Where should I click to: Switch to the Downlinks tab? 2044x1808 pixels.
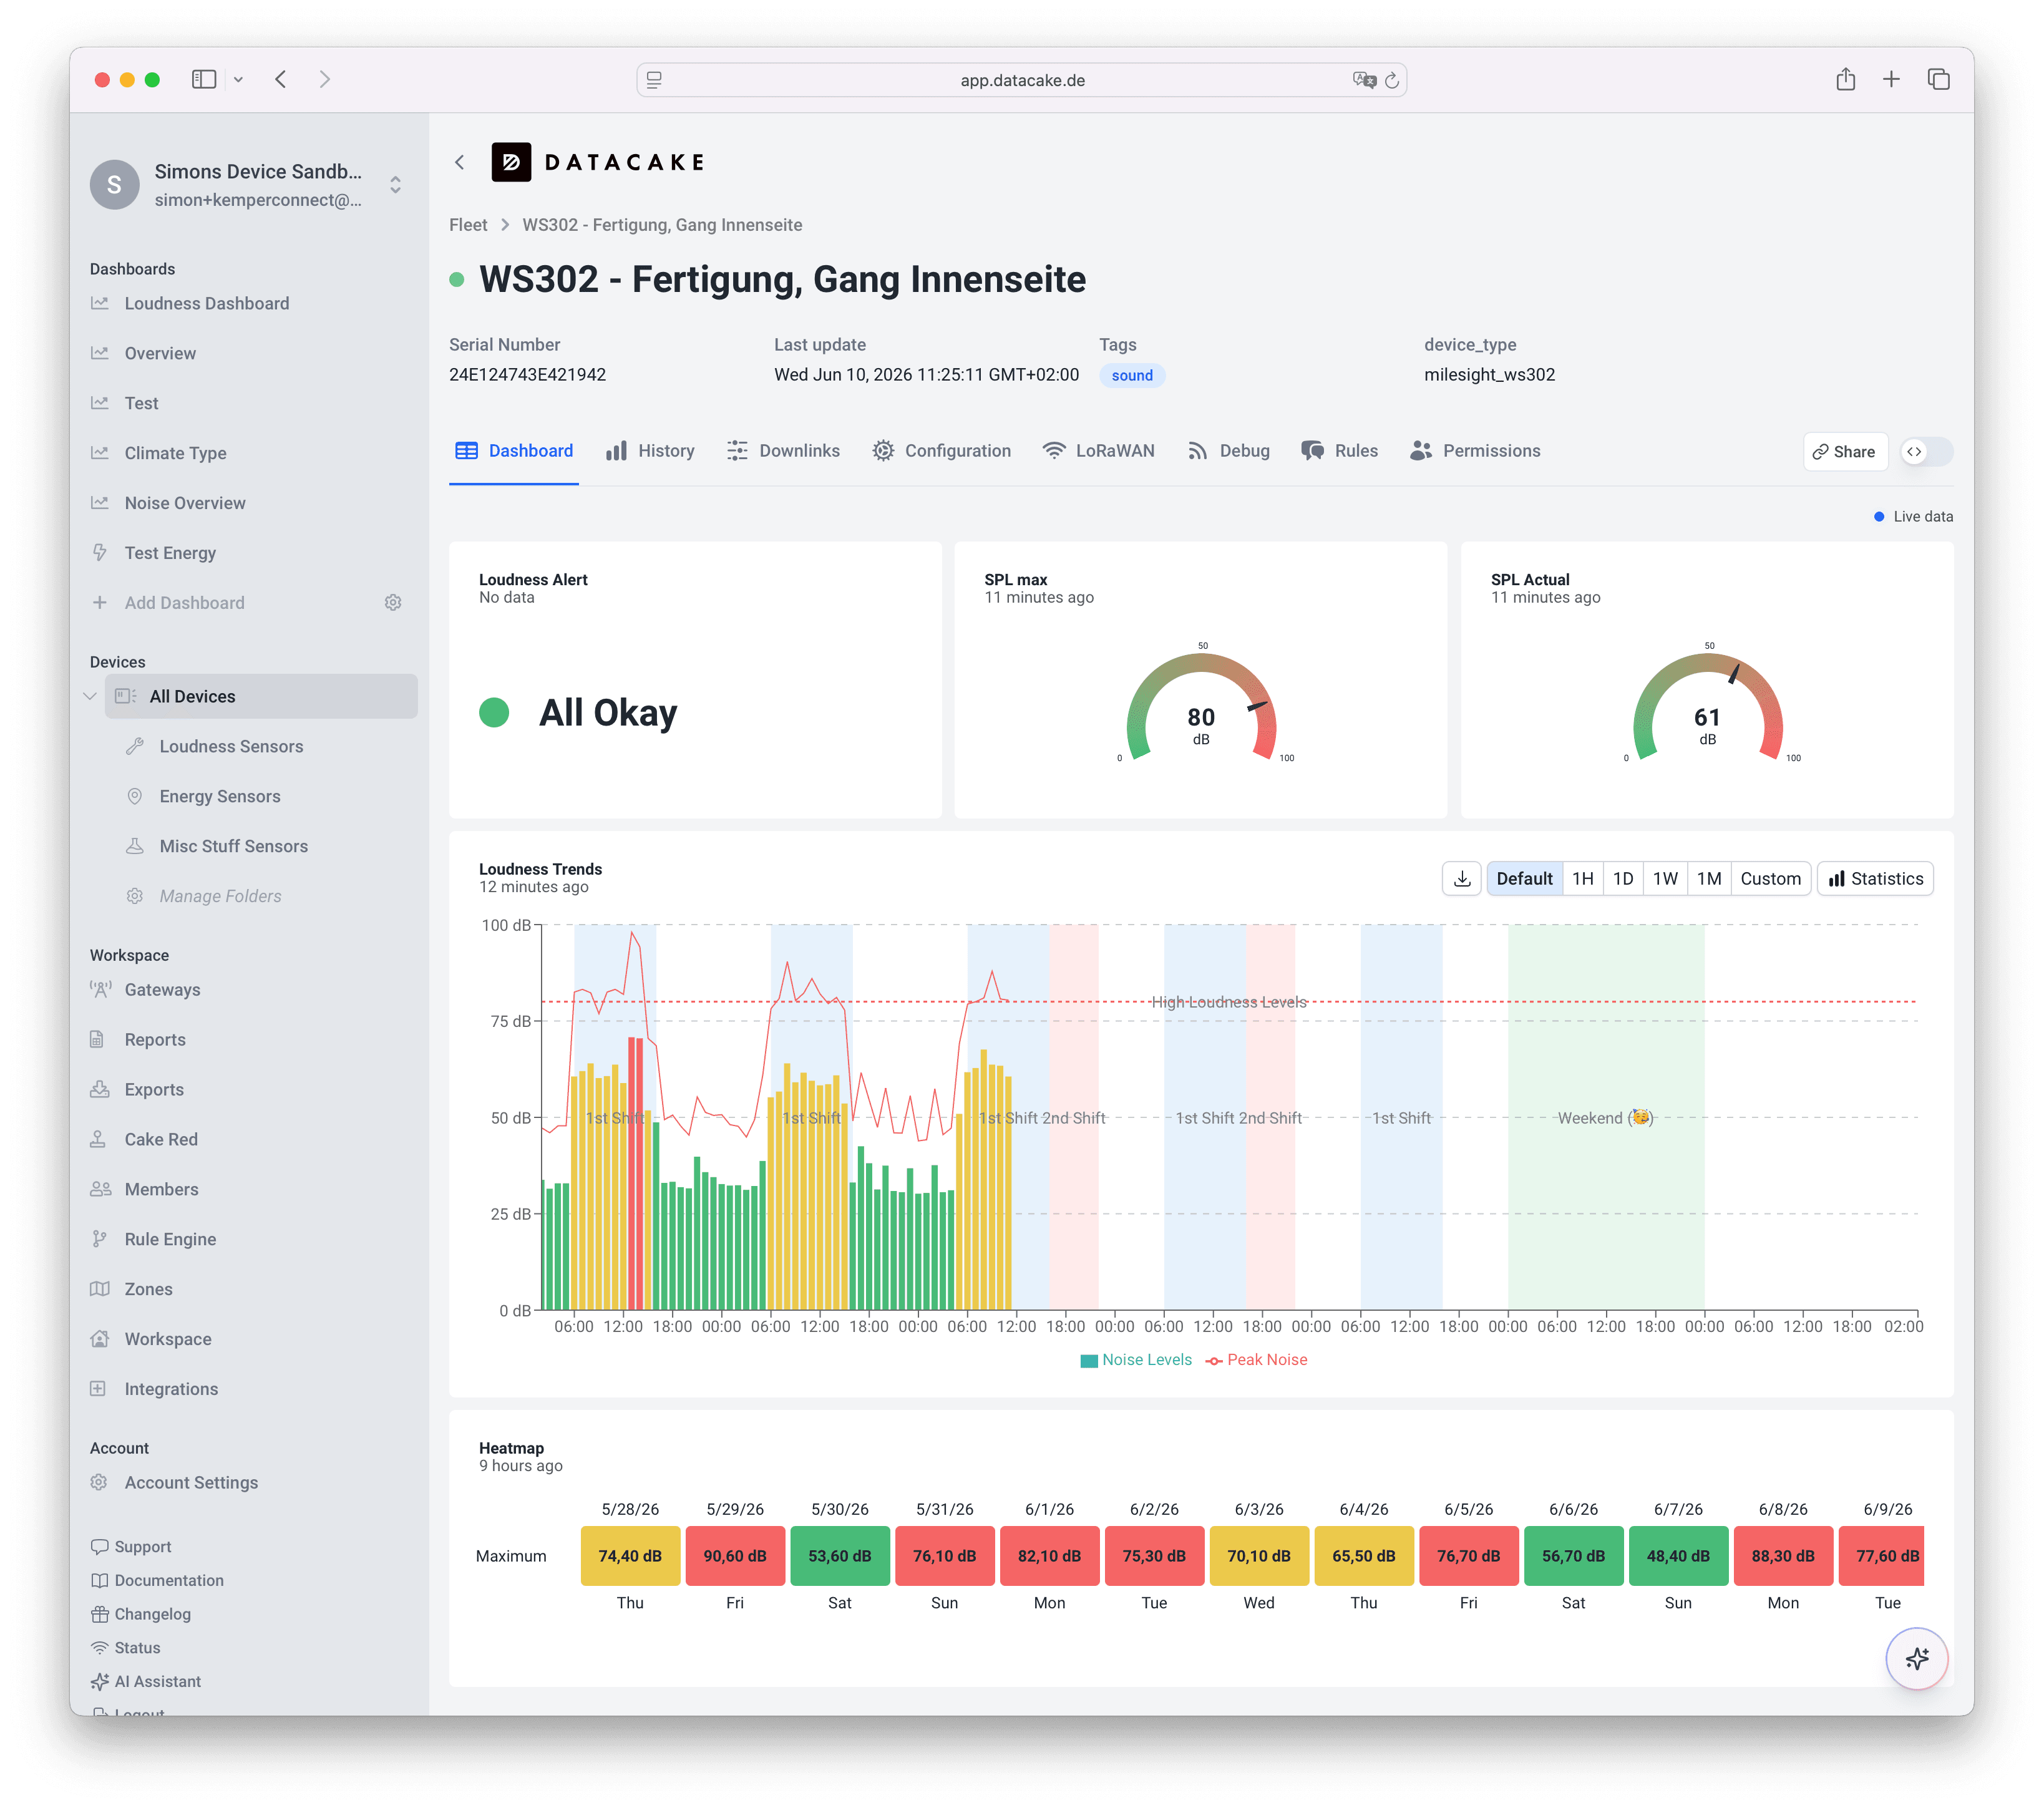783,451
